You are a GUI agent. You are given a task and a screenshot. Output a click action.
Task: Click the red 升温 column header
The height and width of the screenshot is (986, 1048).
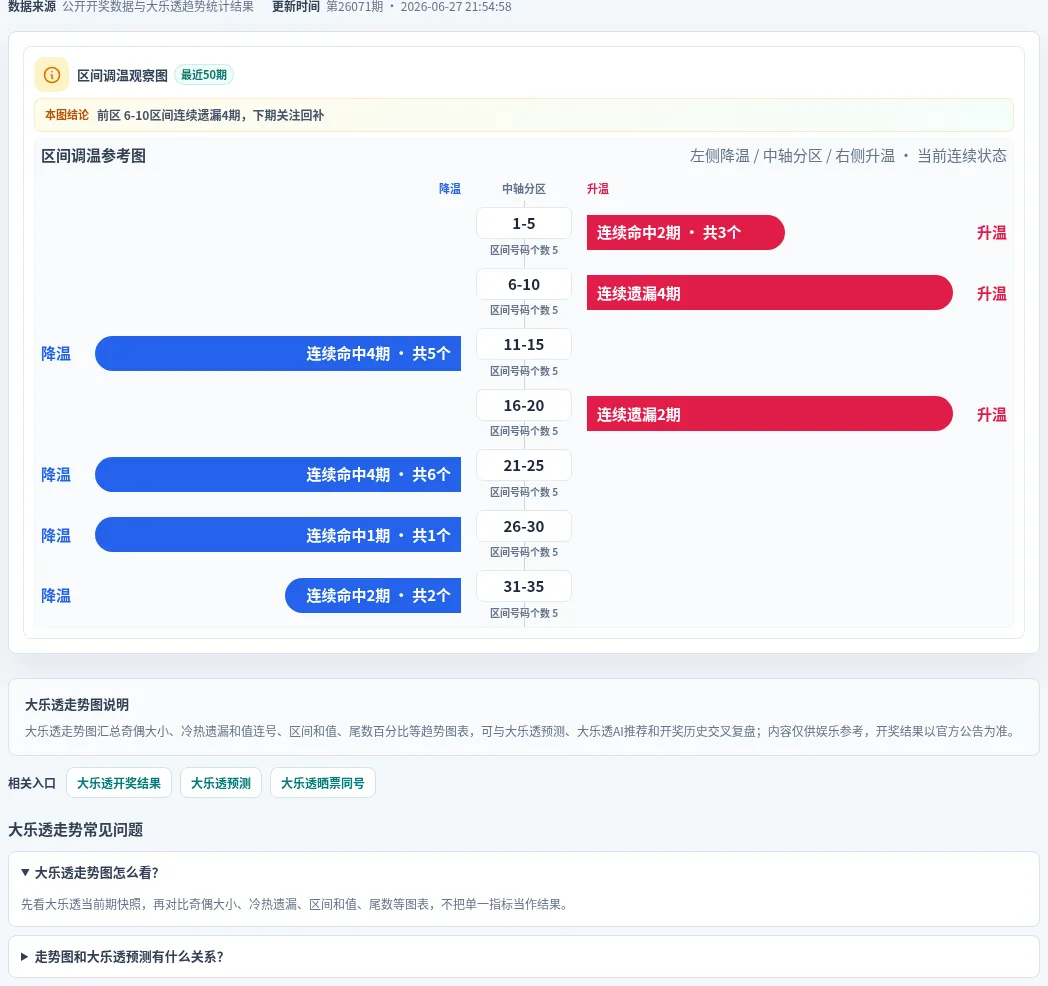[x=598, y=189]
